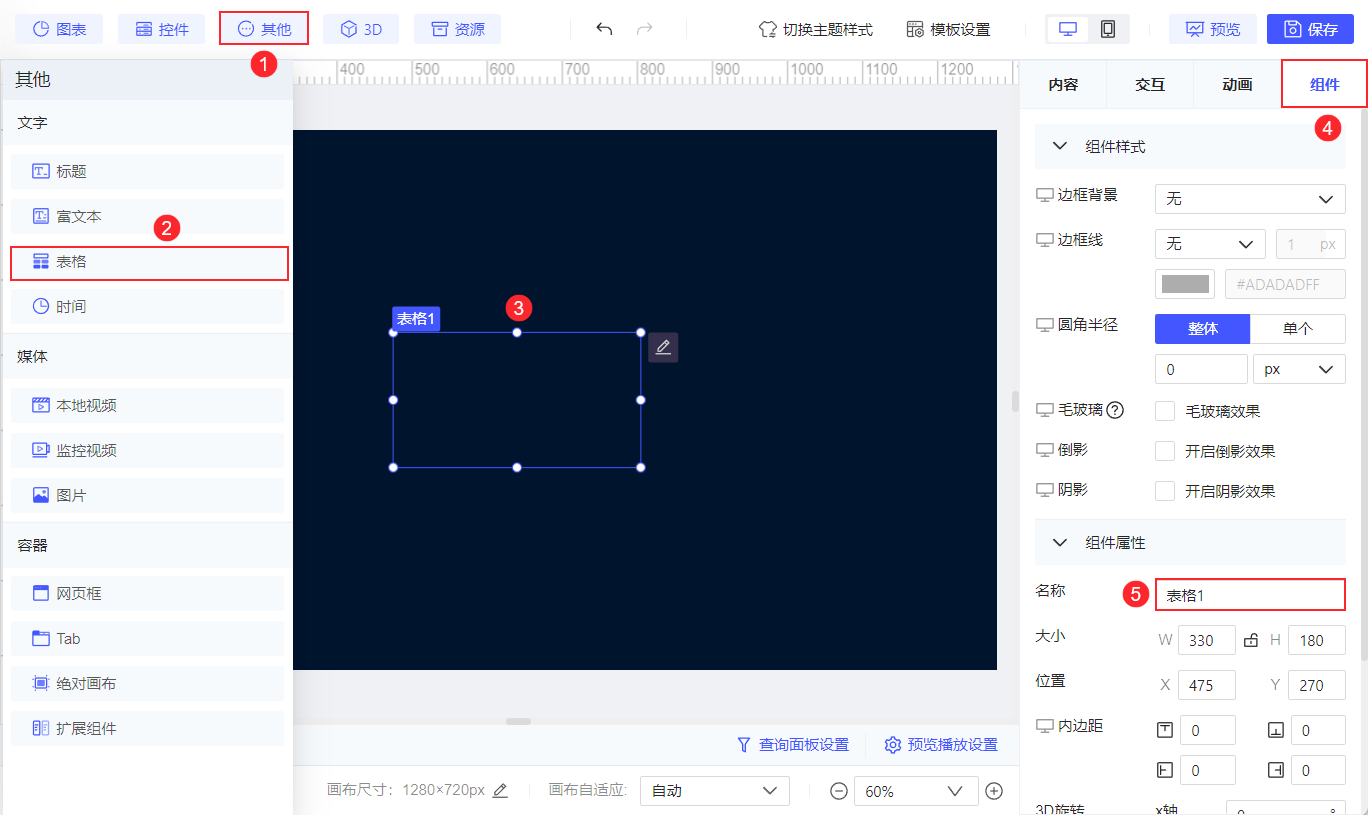Screen dimensions: 1368x815
Task: Add a 富文本 rich text component
Action: tap(147, 216)
